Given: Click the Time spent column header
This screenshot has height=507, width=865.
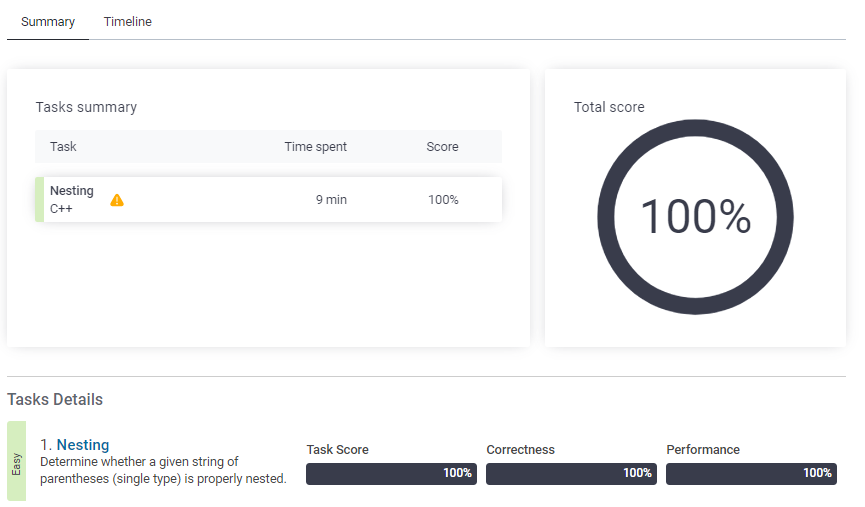Looking at the screenshot, I should click(x=316, y=147).
